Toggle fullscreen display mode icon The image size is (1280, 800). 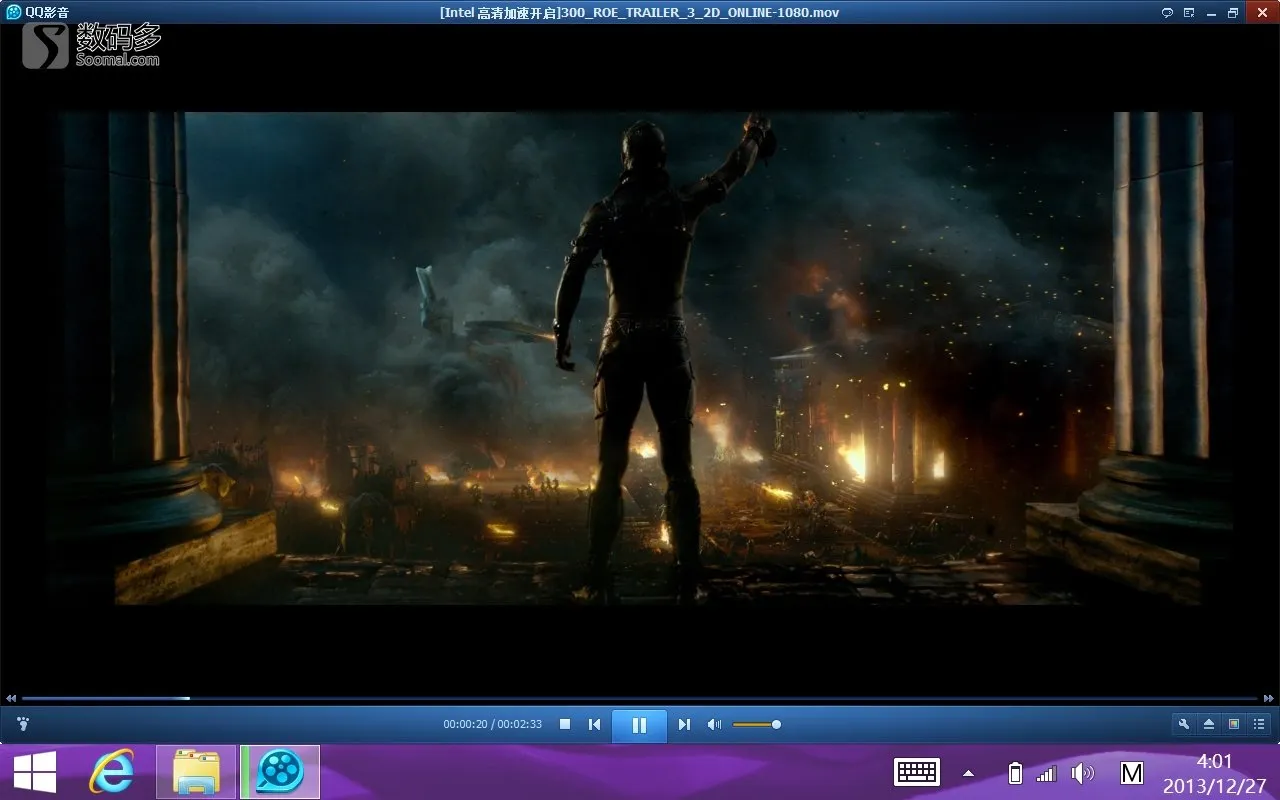point(1234,724)
